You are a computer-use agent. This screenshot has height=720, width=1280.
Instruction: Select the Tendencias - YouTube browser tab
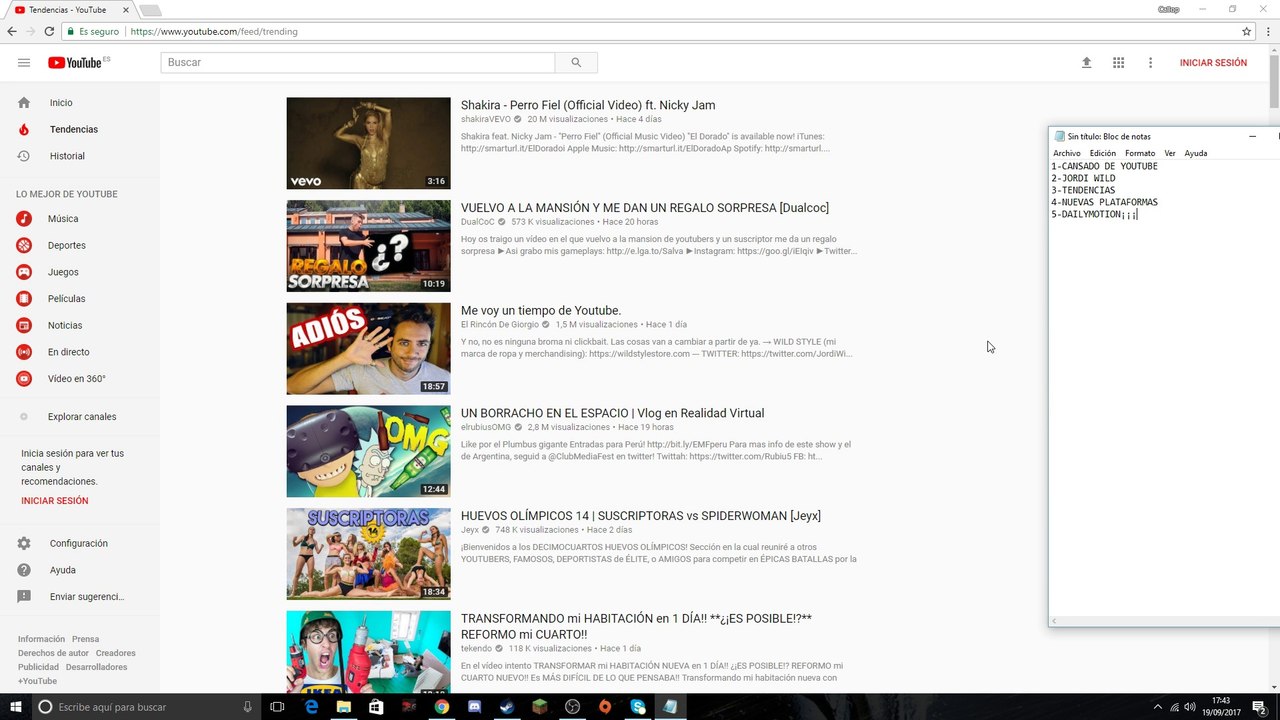tap(70, 10)
